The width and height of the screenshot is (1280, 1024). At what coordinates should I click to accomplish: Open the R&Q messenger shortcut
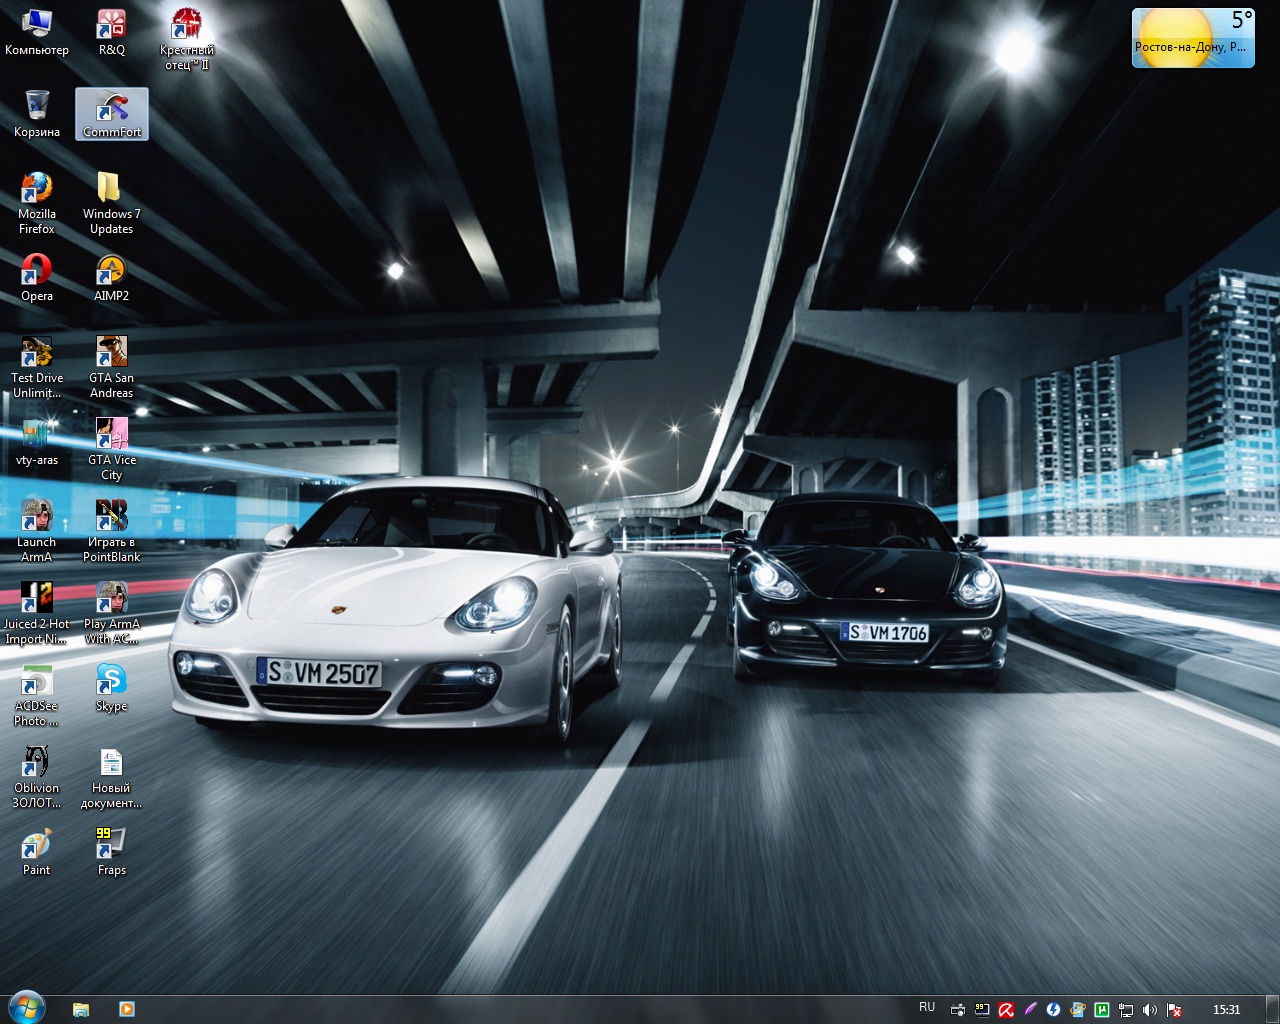coord(111,32)
